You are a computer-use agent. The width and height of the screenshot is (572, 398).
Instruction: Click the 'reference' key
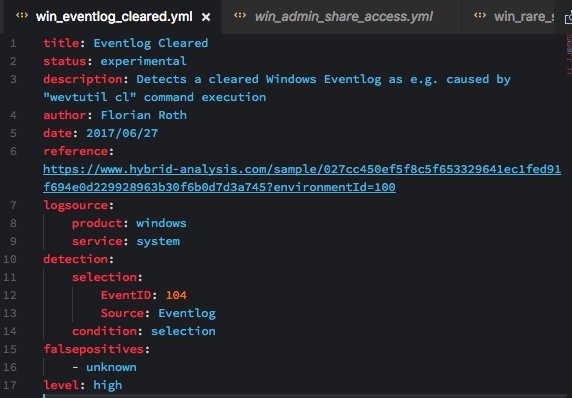[x=76, y=151]
